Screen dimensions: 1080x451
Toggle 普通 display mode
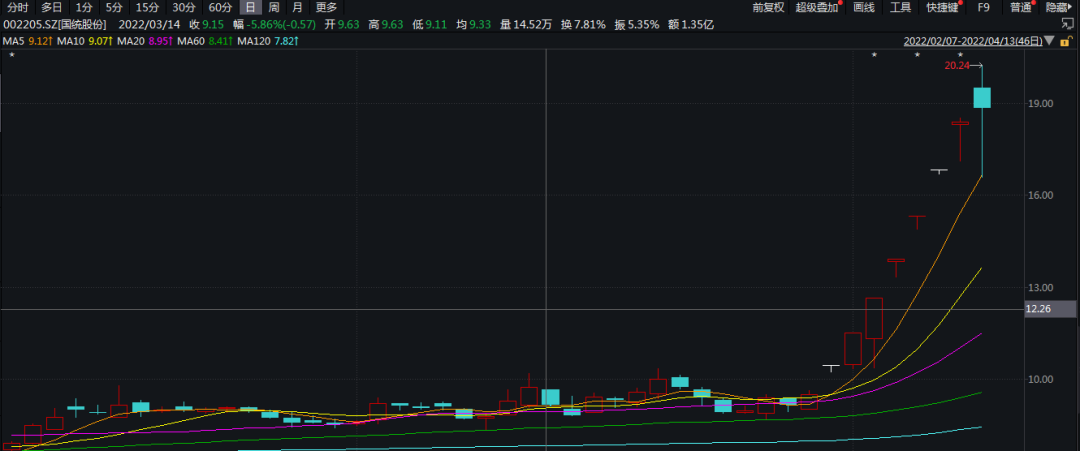tap(1021, 7)
